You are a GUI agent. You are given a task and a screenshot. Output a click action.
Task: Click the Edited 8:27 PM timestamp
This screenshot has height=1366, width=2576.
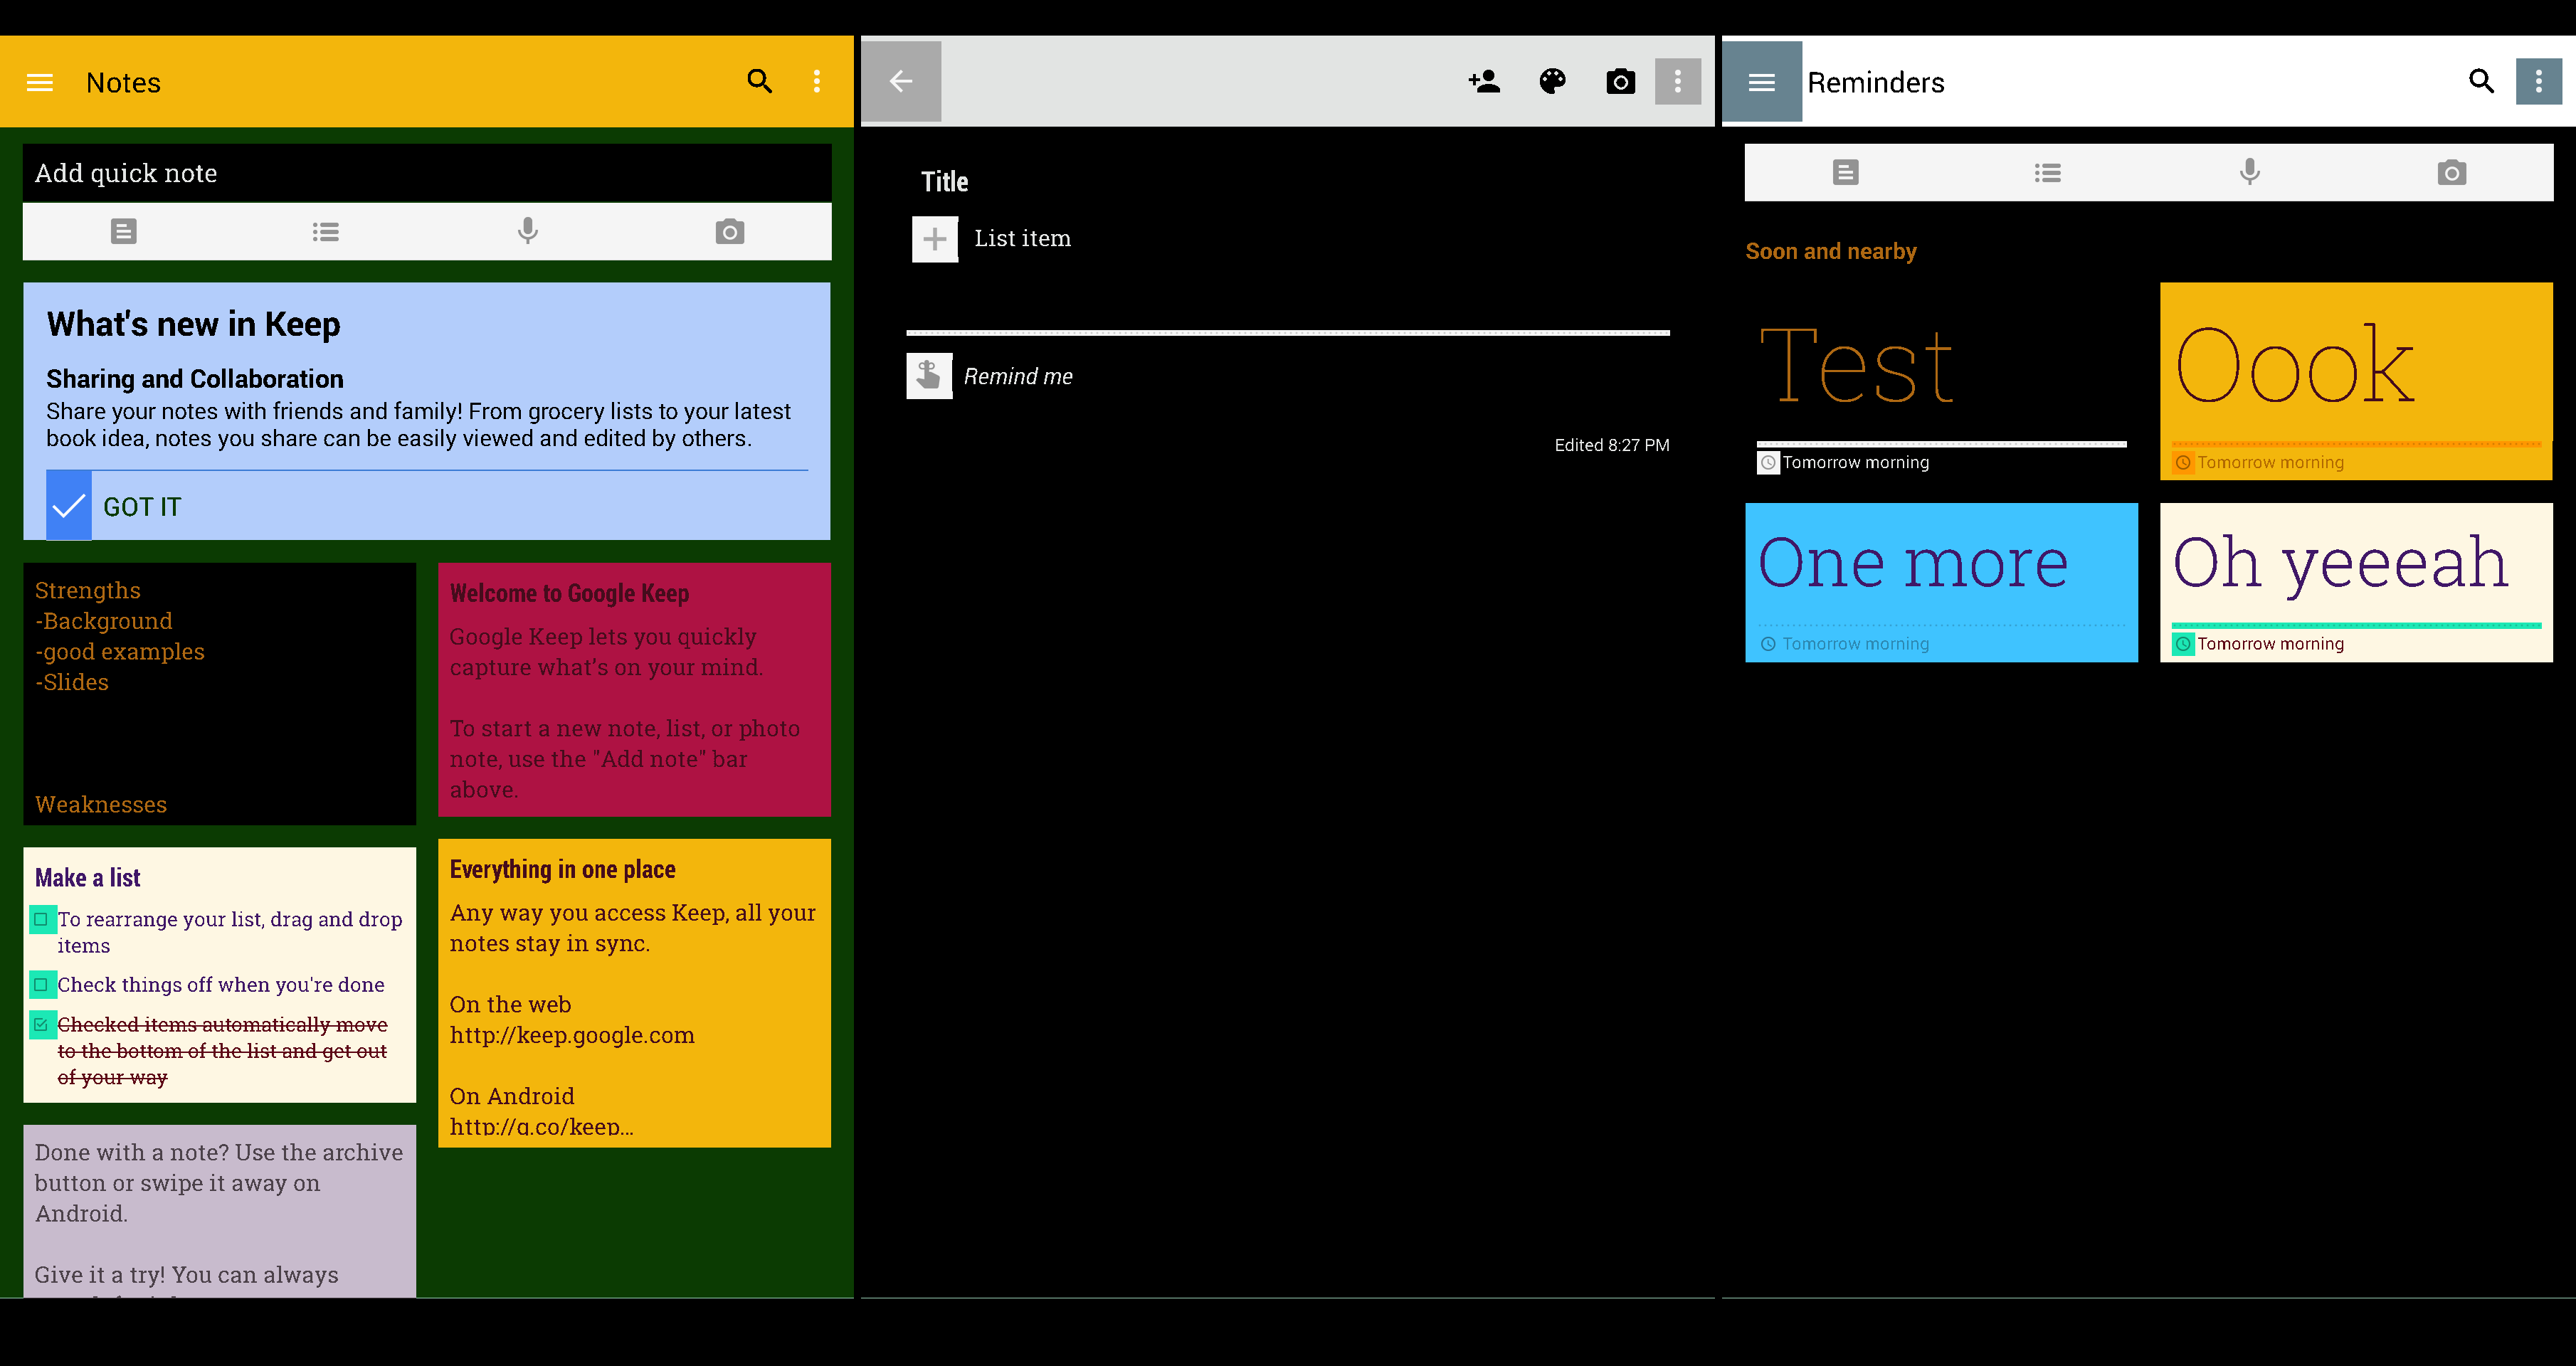pyautogui.click(x=1612, y=445)
